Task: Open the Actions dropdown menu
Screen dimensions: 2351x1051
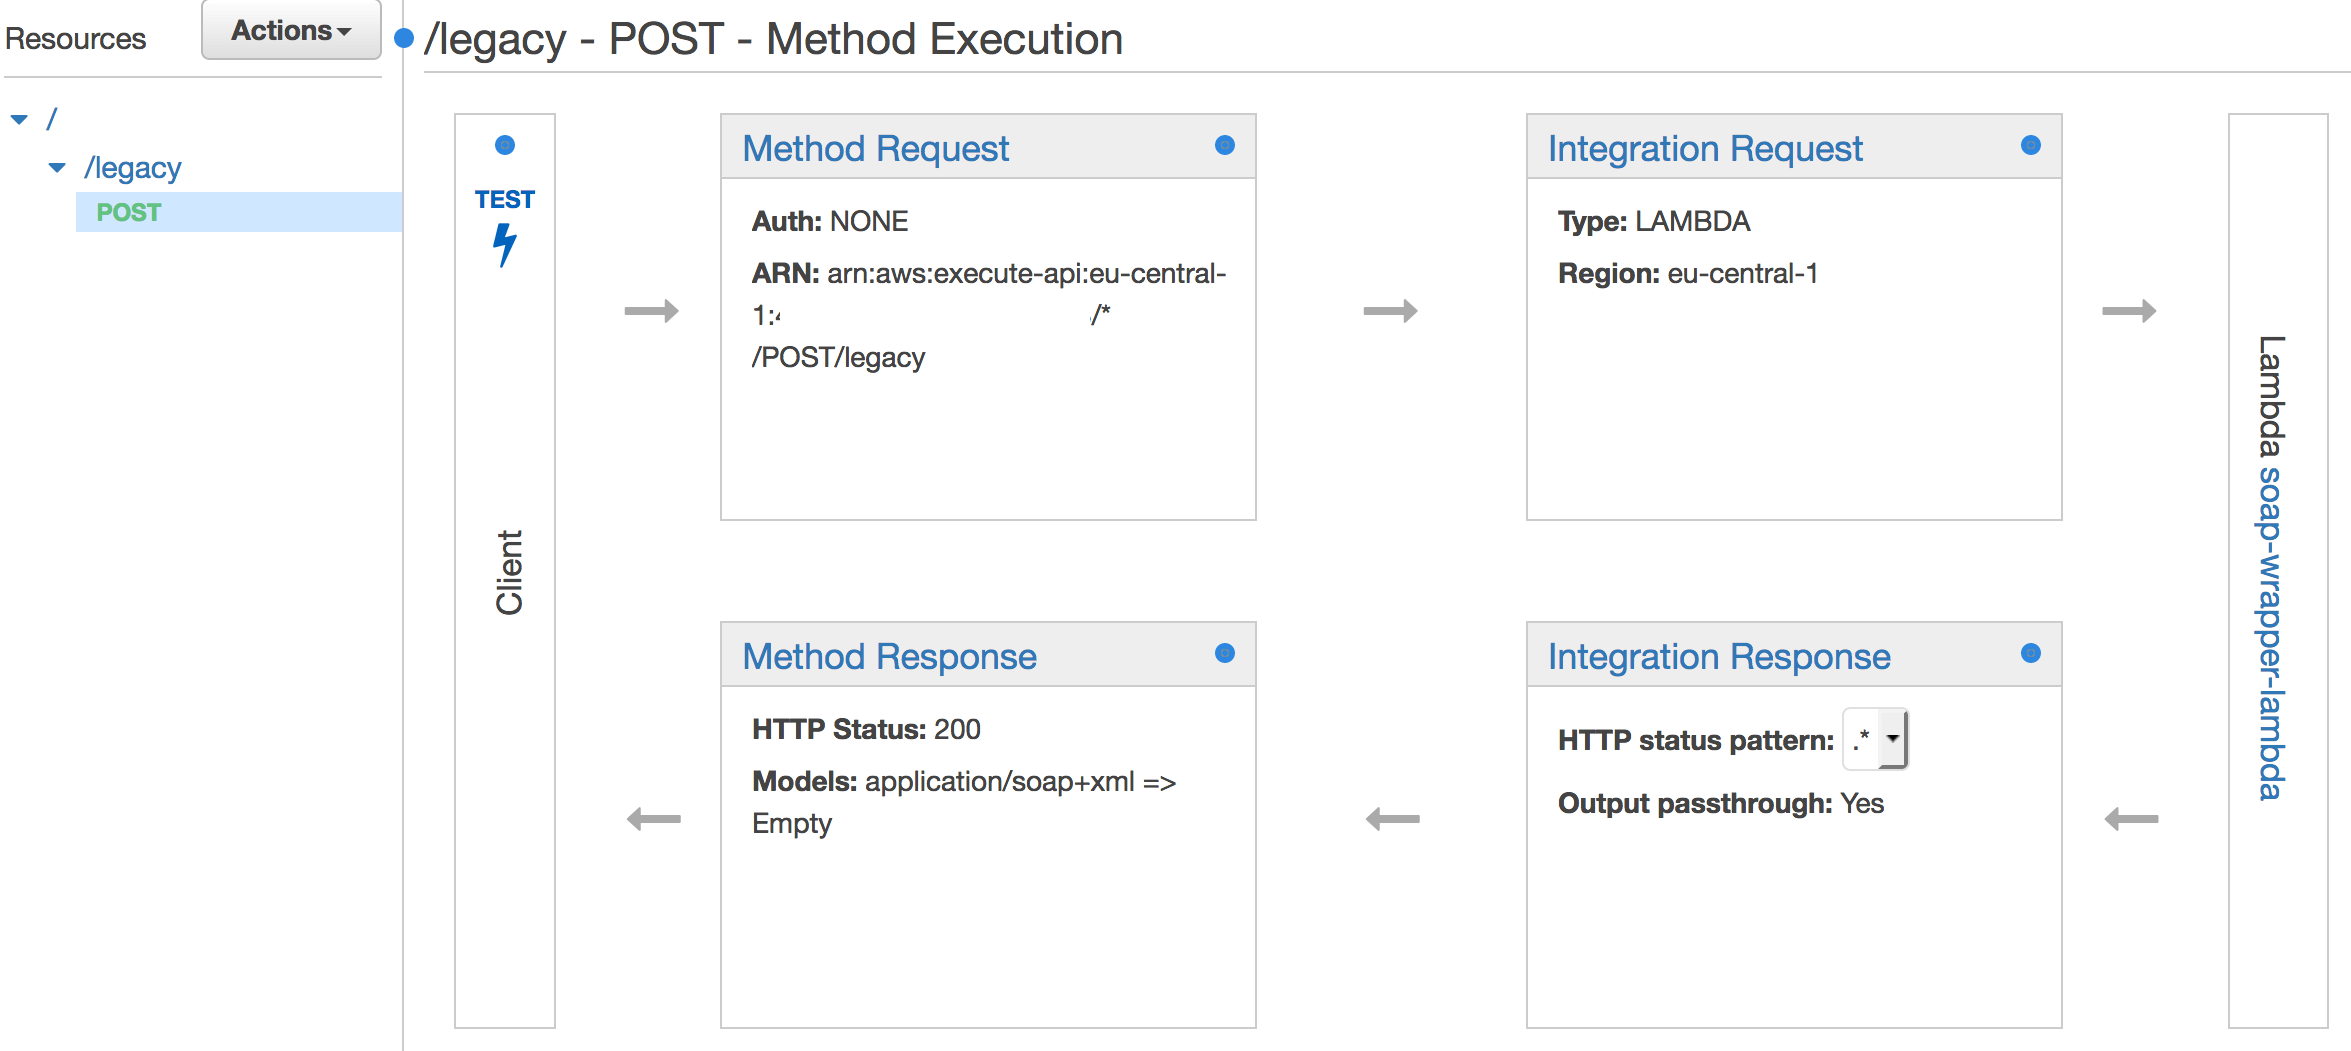Action: pyautogui.click(x=291, y=31)
